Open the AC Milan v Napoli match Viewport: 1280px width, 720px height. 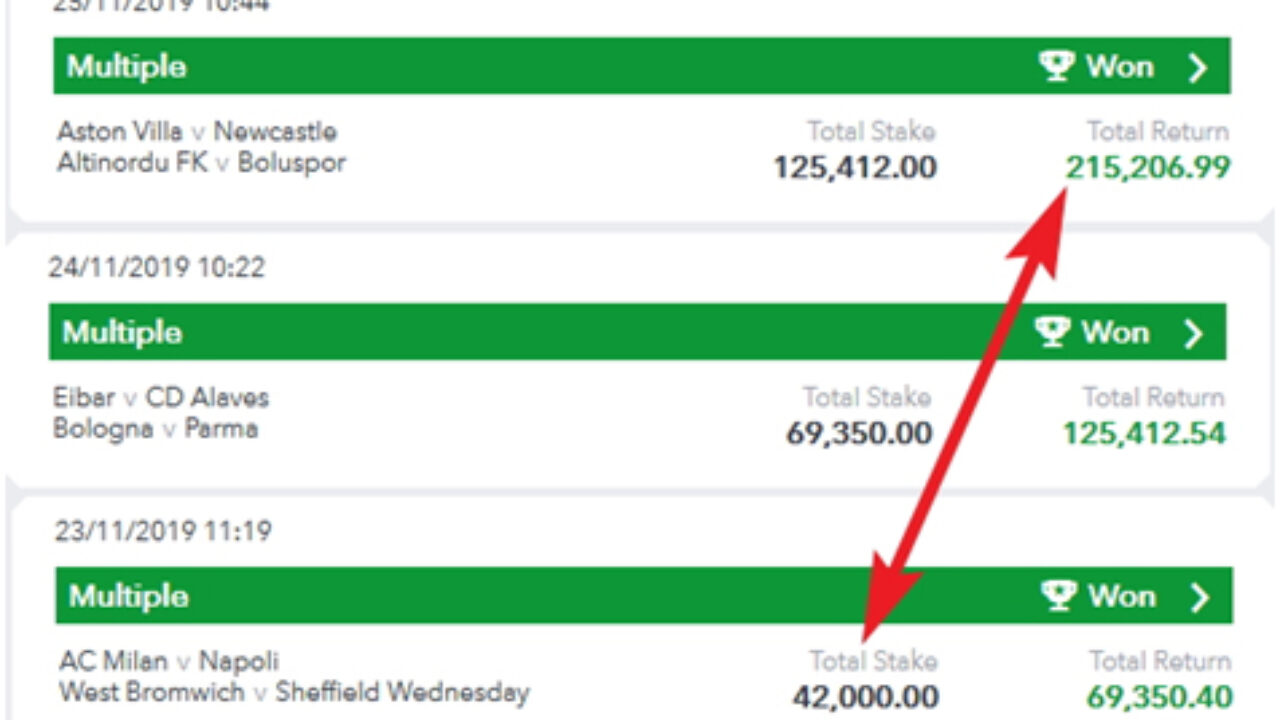[x=169, y=661]
